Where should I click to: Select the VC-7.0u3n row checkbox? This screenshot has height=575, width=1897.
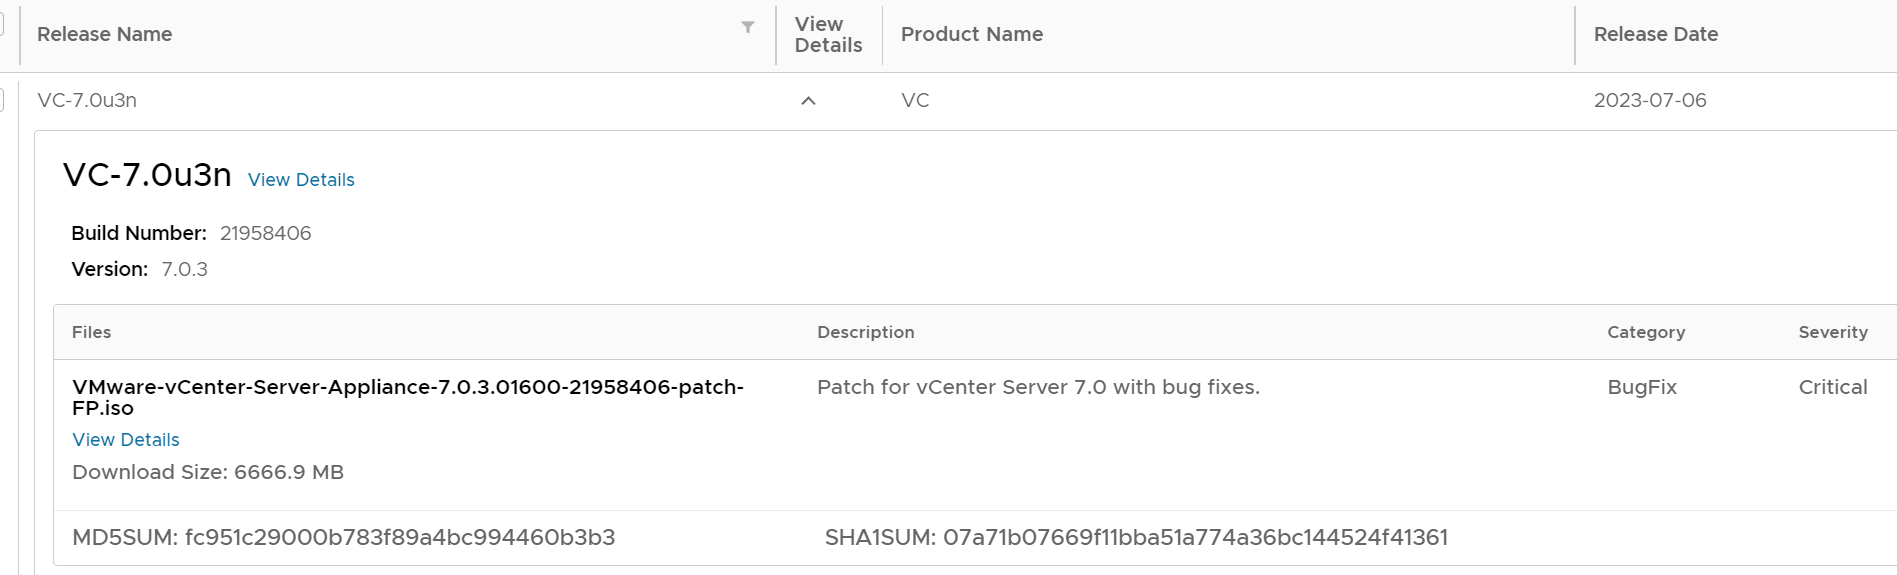pos(1,99)
